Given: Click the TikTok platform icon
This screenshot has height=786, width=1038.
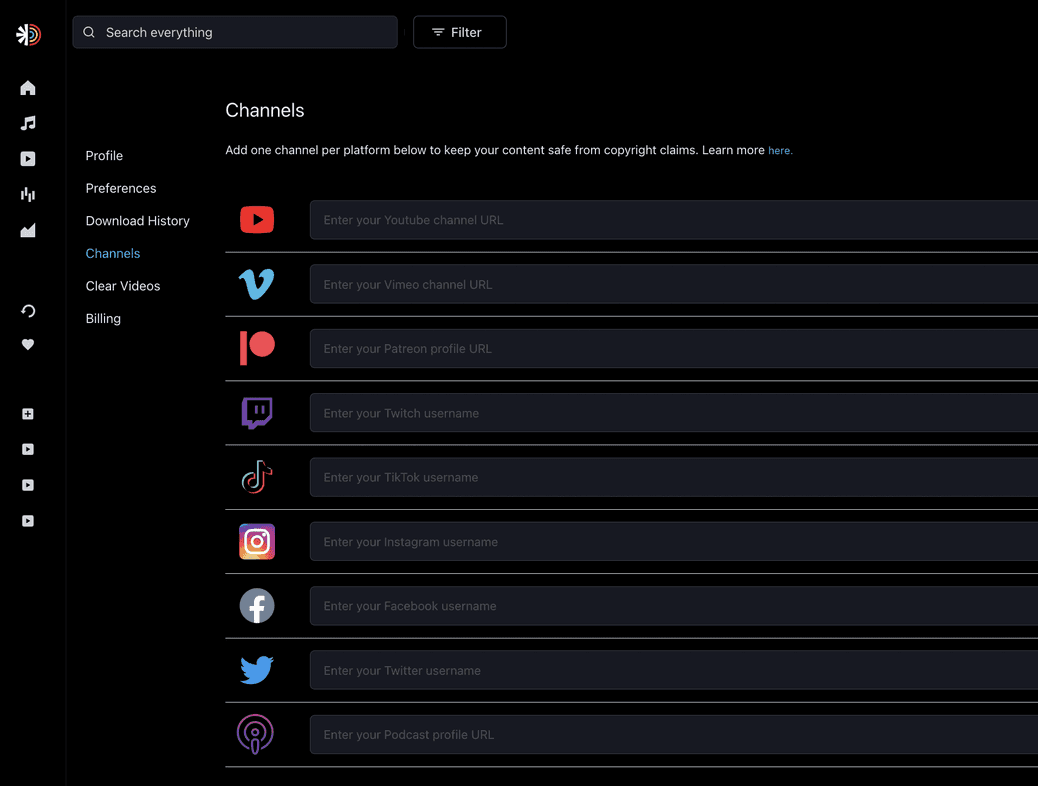Looking at the screenshot, I should tap(257, 477).
